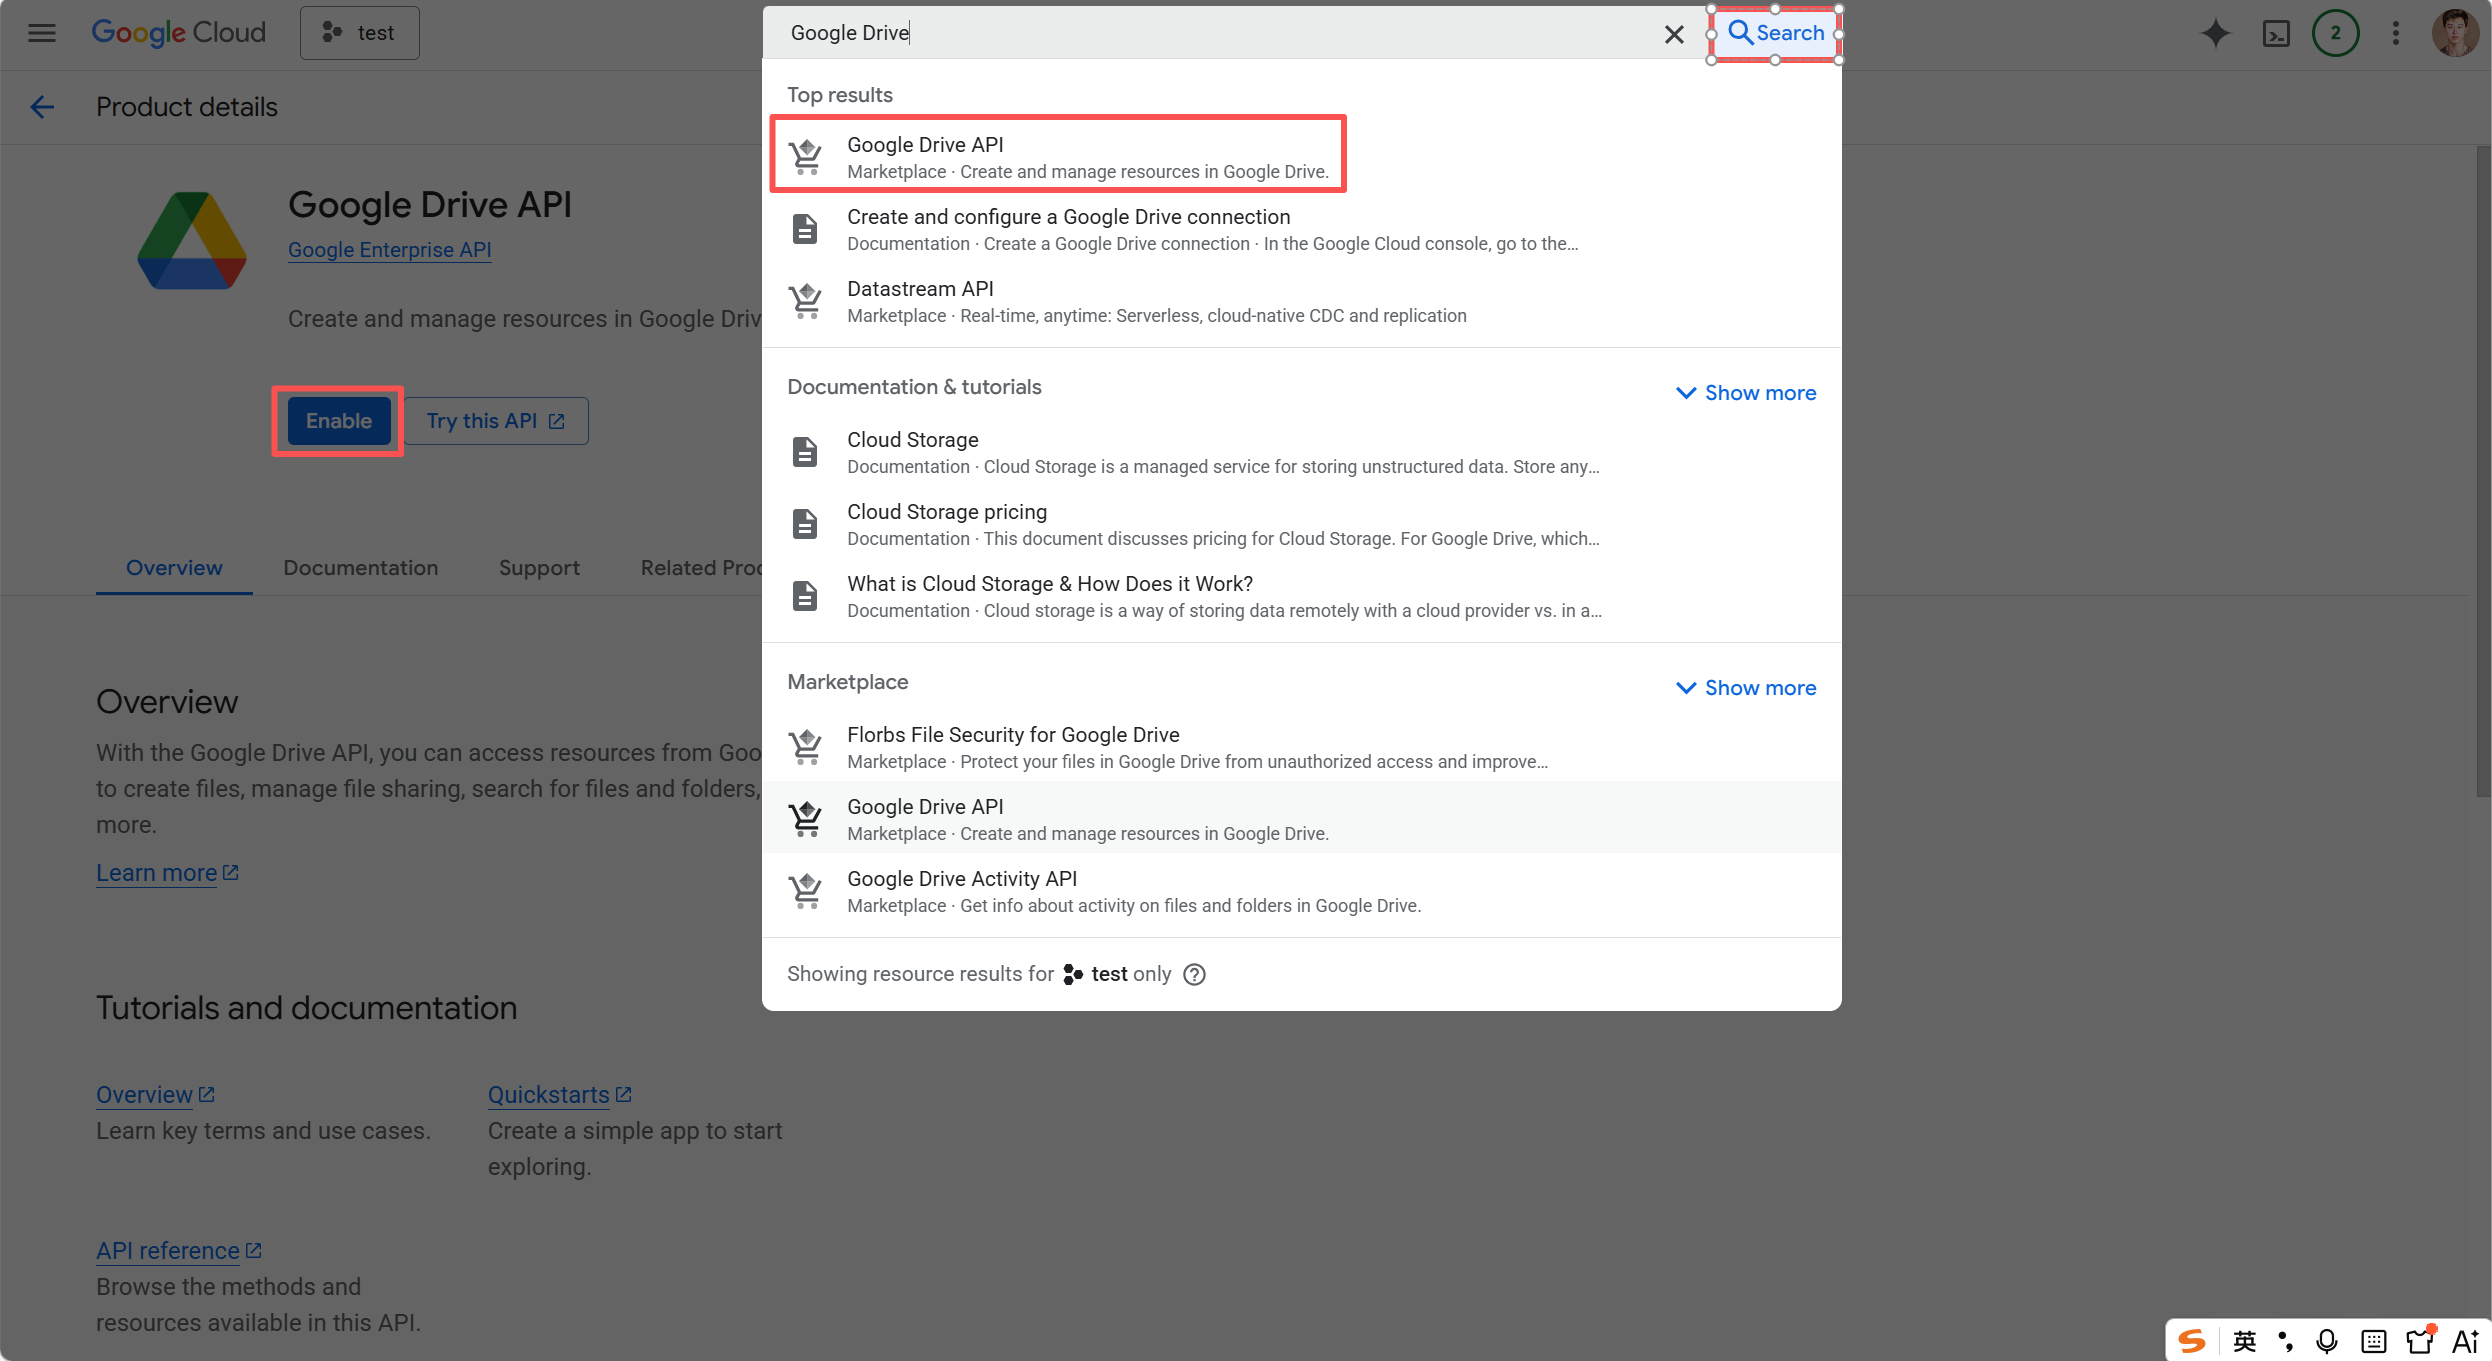The height and width of the screenshot is (1361, 2492).
Task: Open the Google Enterprise API link
Action: pyautogui.click(x=389, y=250)
